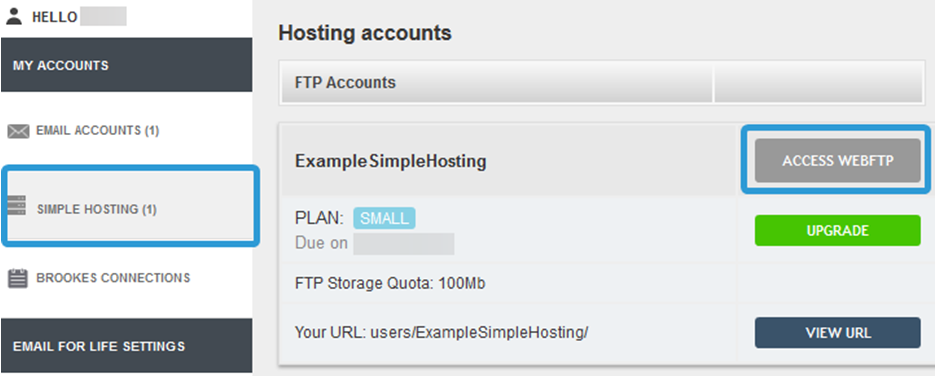
Task: Select EMAIL ACCOUNTS (1) in sidebar
Action: (x=97, y=131)
